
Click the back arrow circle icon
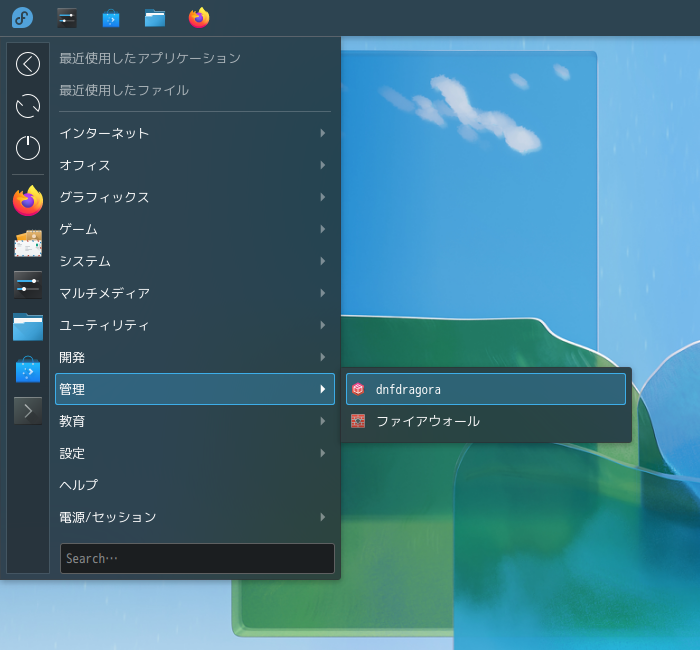[28, 64]
